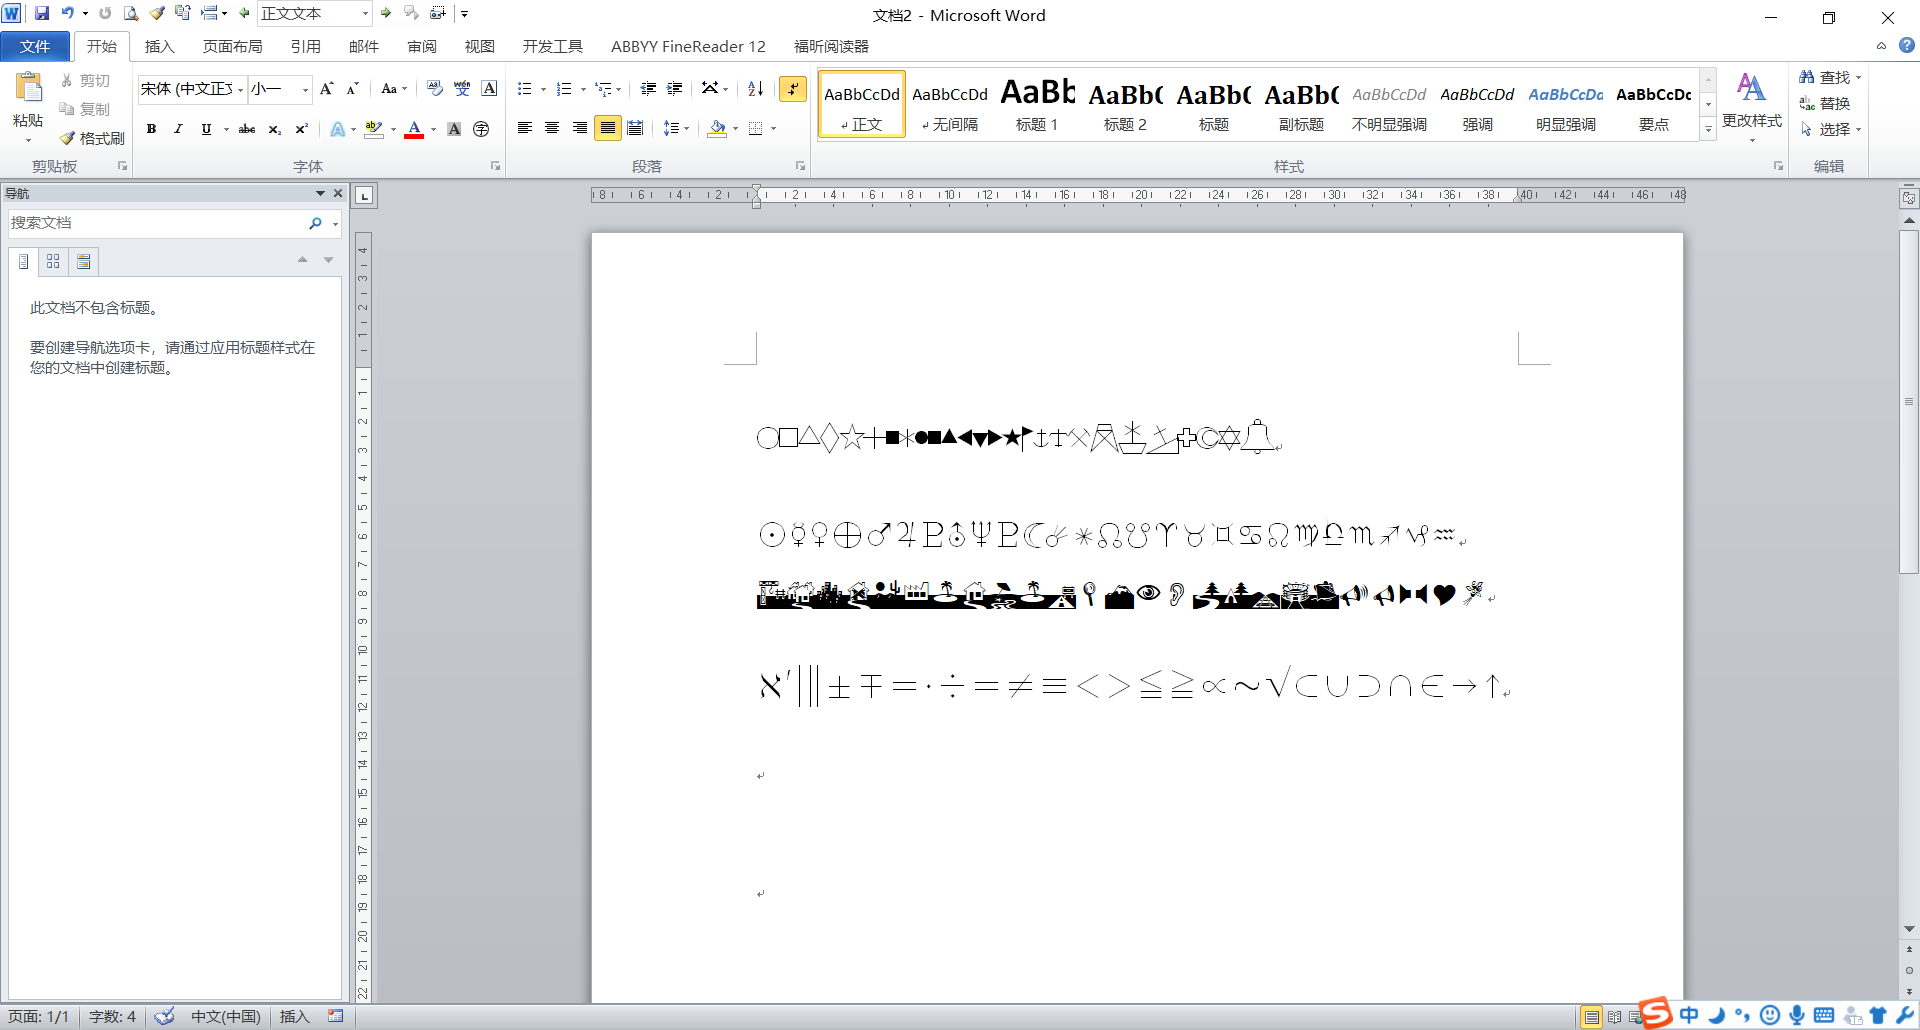This screenshot has width=1920, height=1030.
Task: Apply the text highlight color
Action: 374,129
